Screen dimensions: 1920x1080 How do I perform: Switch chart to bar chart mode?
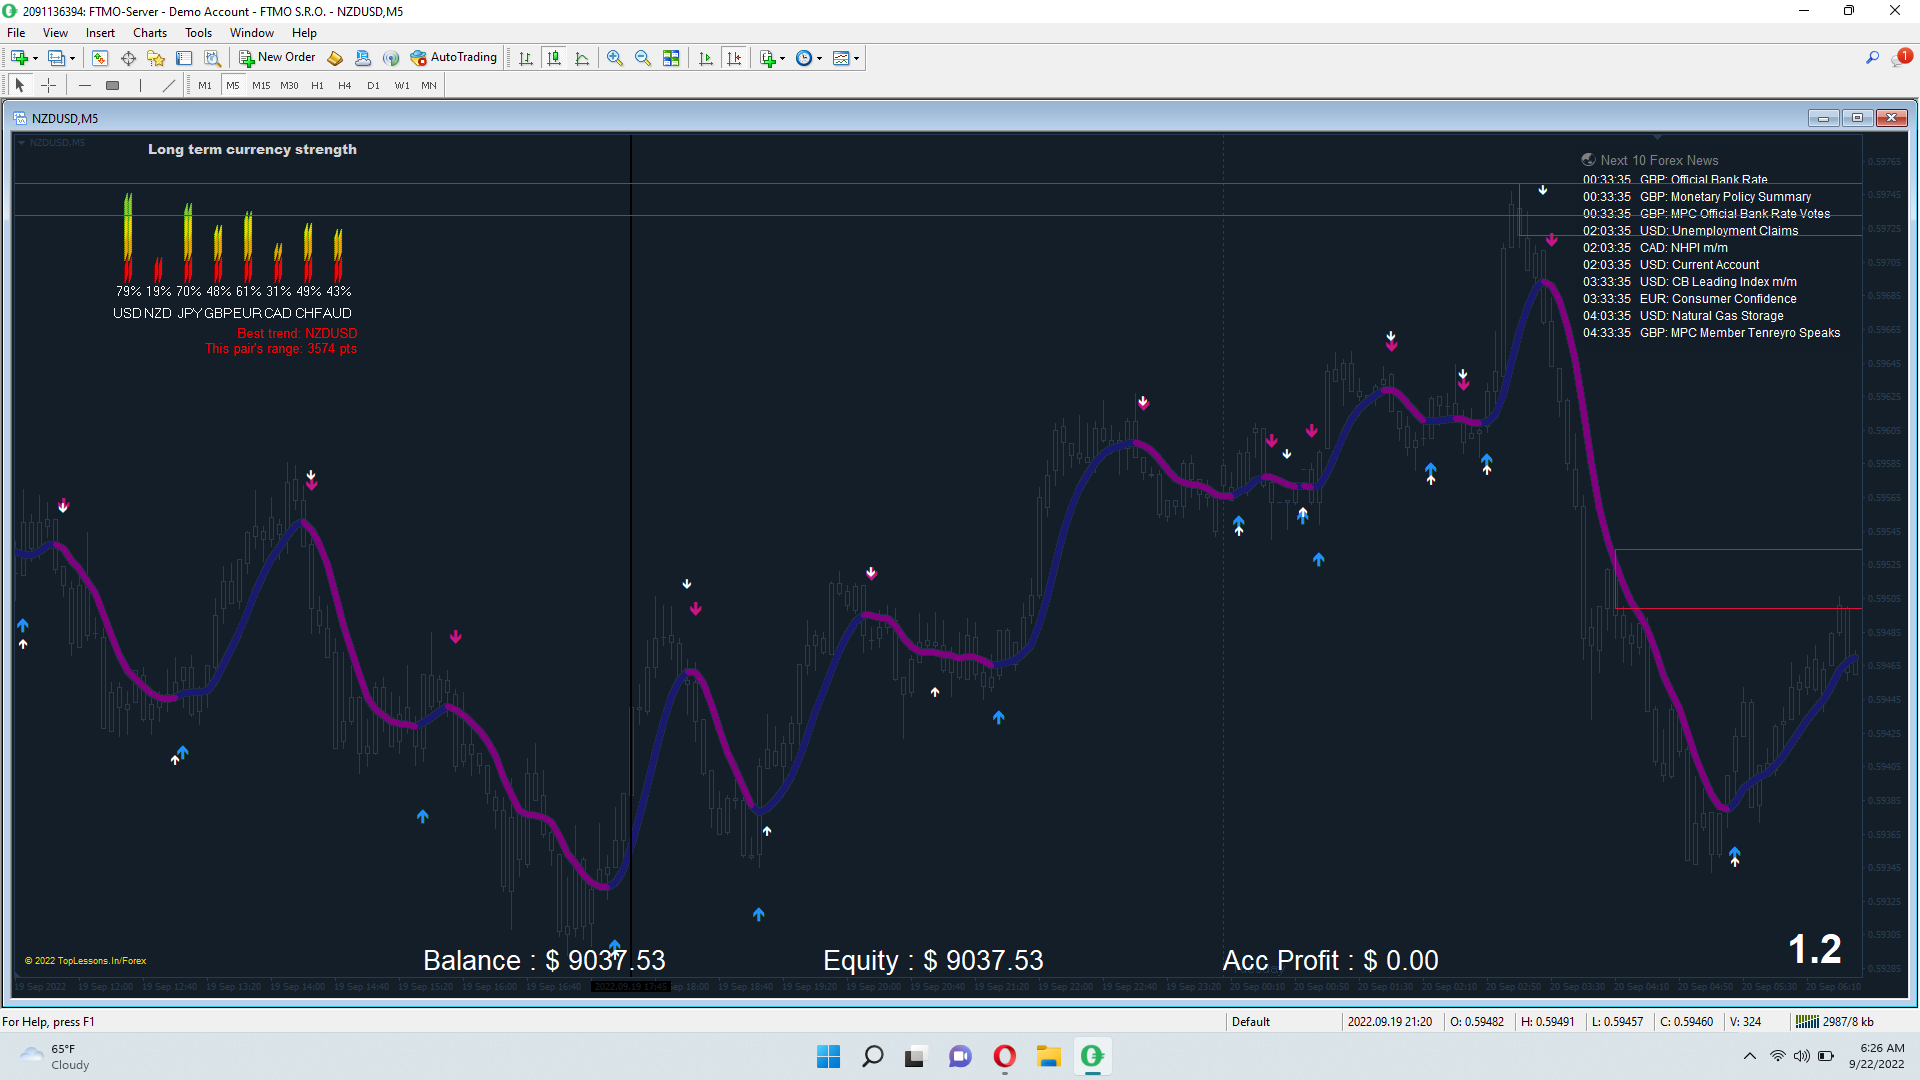click(x=526, y=58)
